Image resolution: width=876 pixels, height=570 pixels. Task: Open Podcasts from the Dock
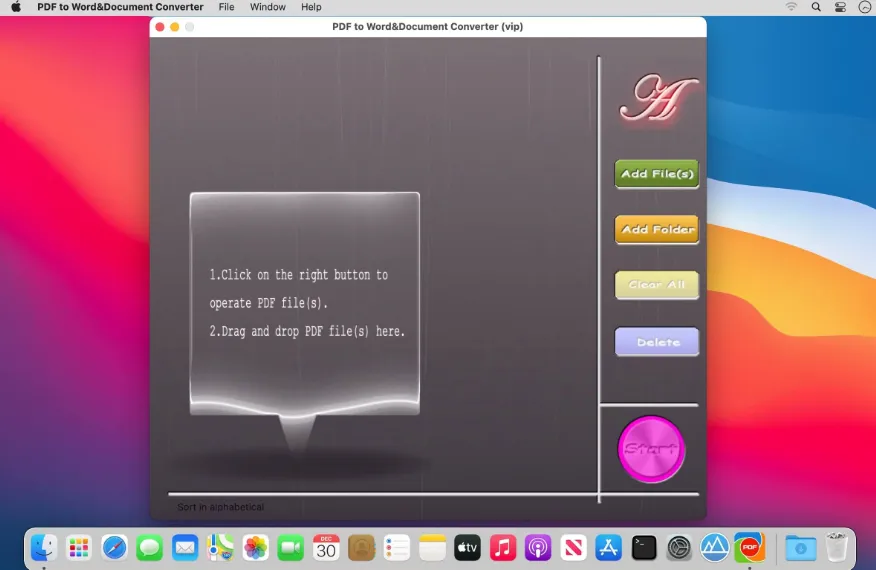coord(538,548)
